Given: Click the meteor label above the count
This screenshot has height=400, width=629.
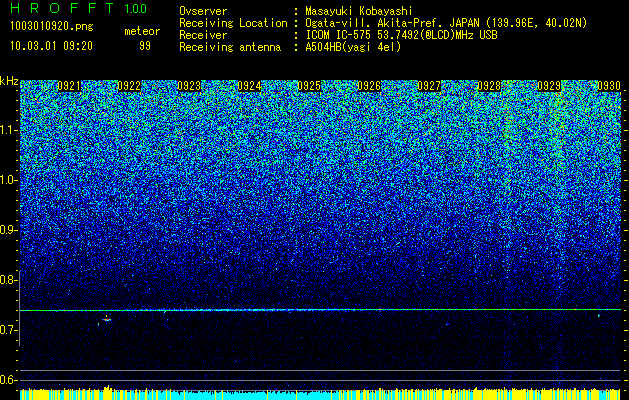Looking at the screenshot, I should [x=142, y=31].
